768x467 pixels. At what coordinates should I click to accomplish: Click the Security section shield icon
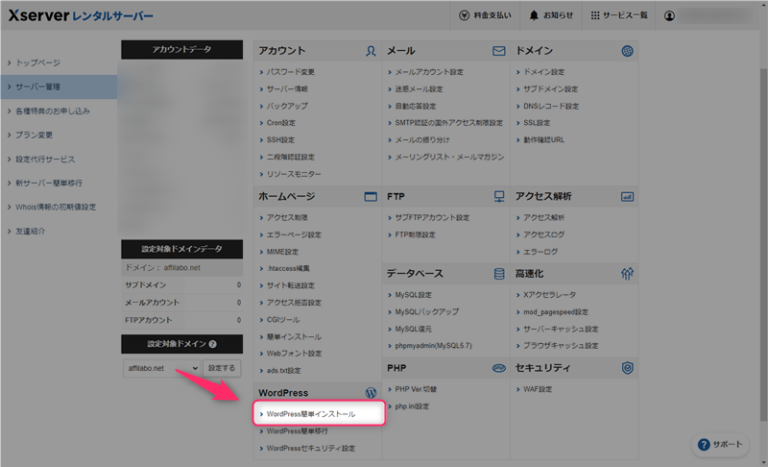tap(627, 368)
